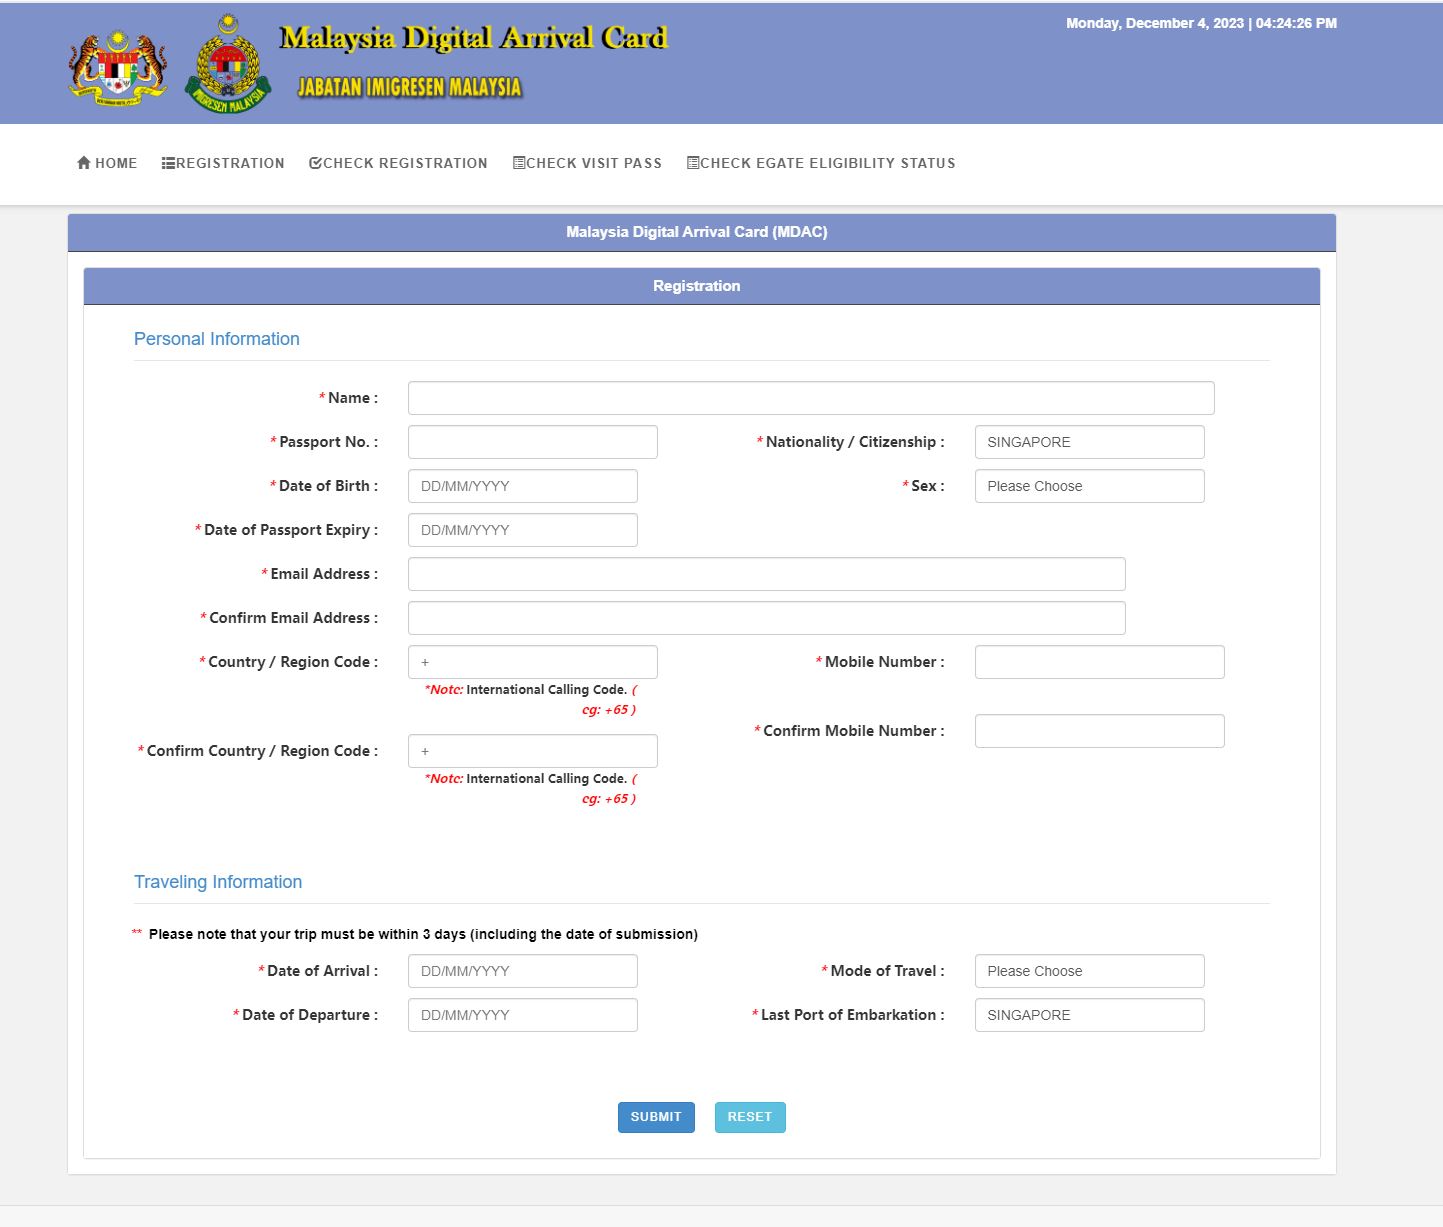The width and height of the screenshot is (1443, 1227).
Task: Click the Home house icon
Action: pos(84,163)
